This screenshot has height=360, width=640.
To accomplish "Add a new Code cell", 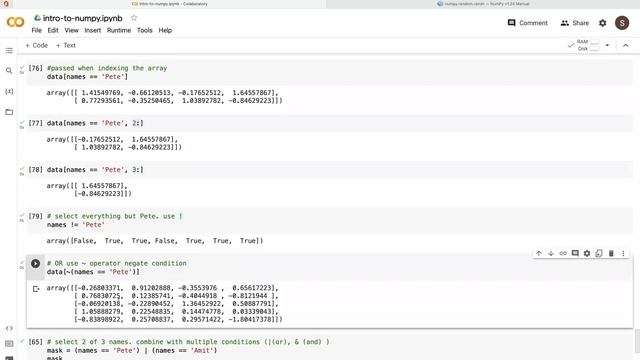I will click(x=36, y=45).
